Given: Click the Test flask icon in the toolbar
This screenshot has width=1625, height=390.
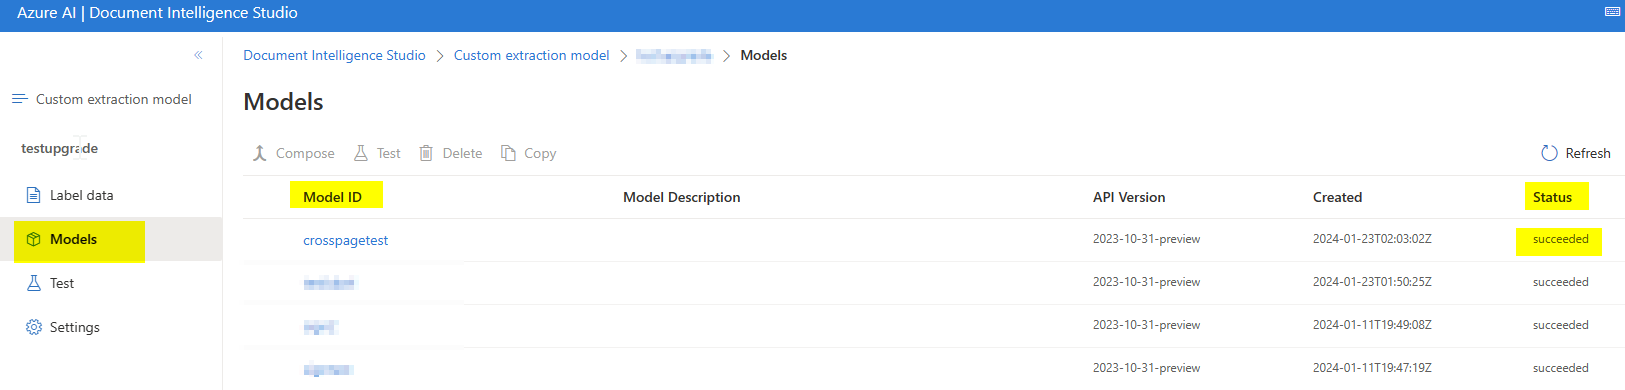Looking at the screenshot, I should click(361, 153).
